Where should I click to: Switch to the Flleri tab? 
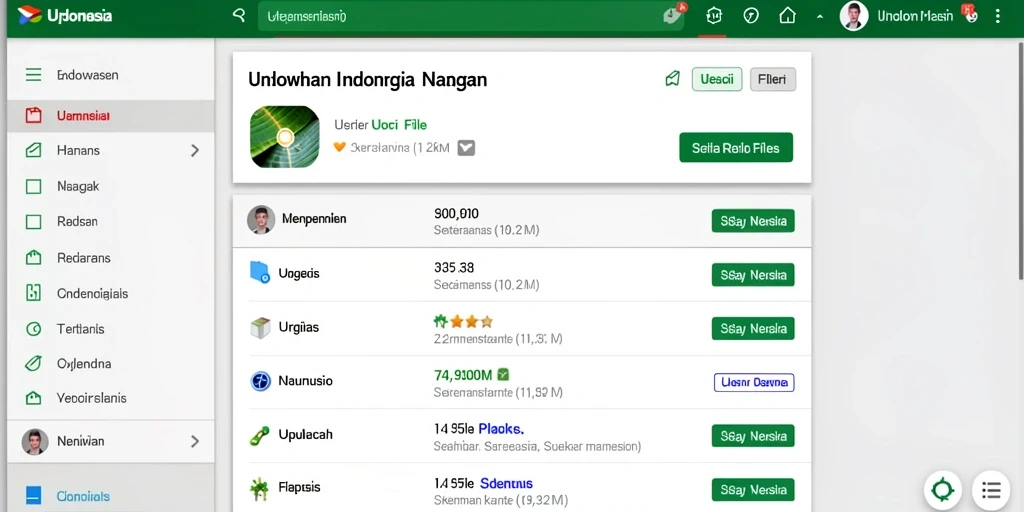point(773,80)
